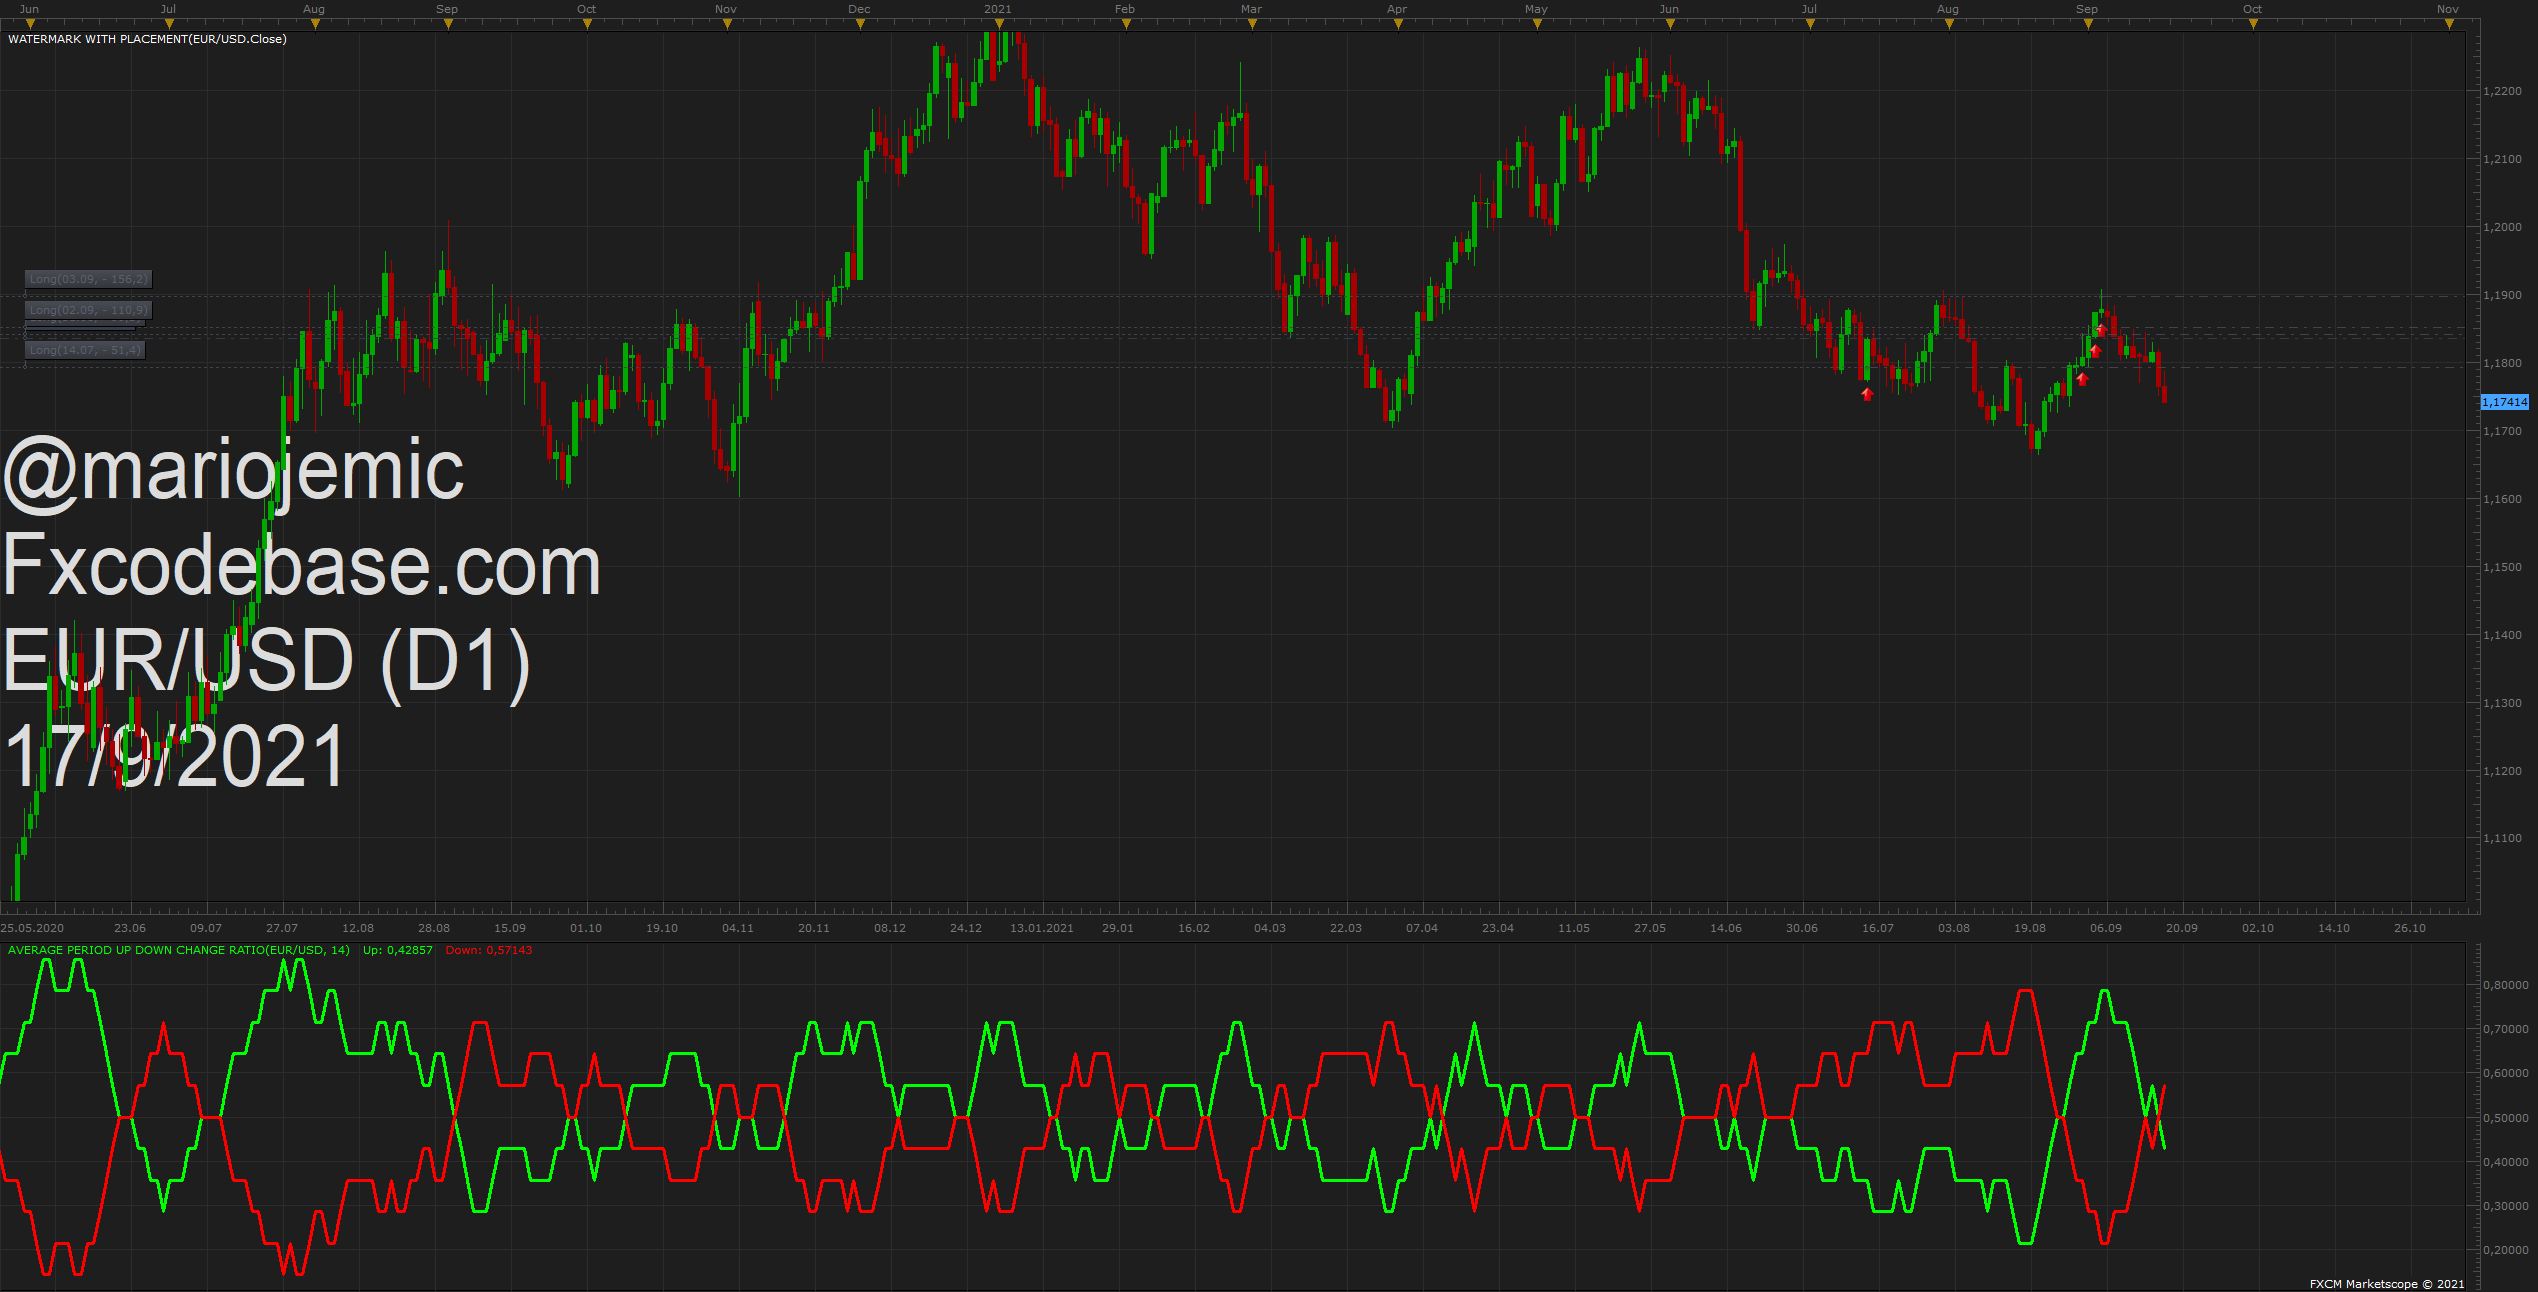Select the Long(03.09, - 156,2) position label
The height and width of the screenshot is (1292, 2538).
click(x=89, y=279)
